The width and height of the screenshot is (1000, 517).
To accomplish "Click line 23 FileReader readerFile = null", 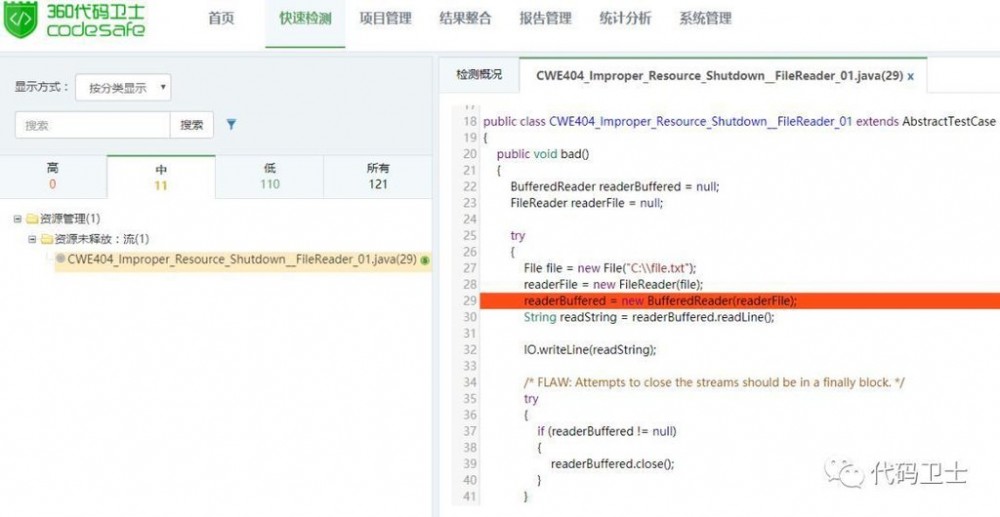I will point(587,203).
